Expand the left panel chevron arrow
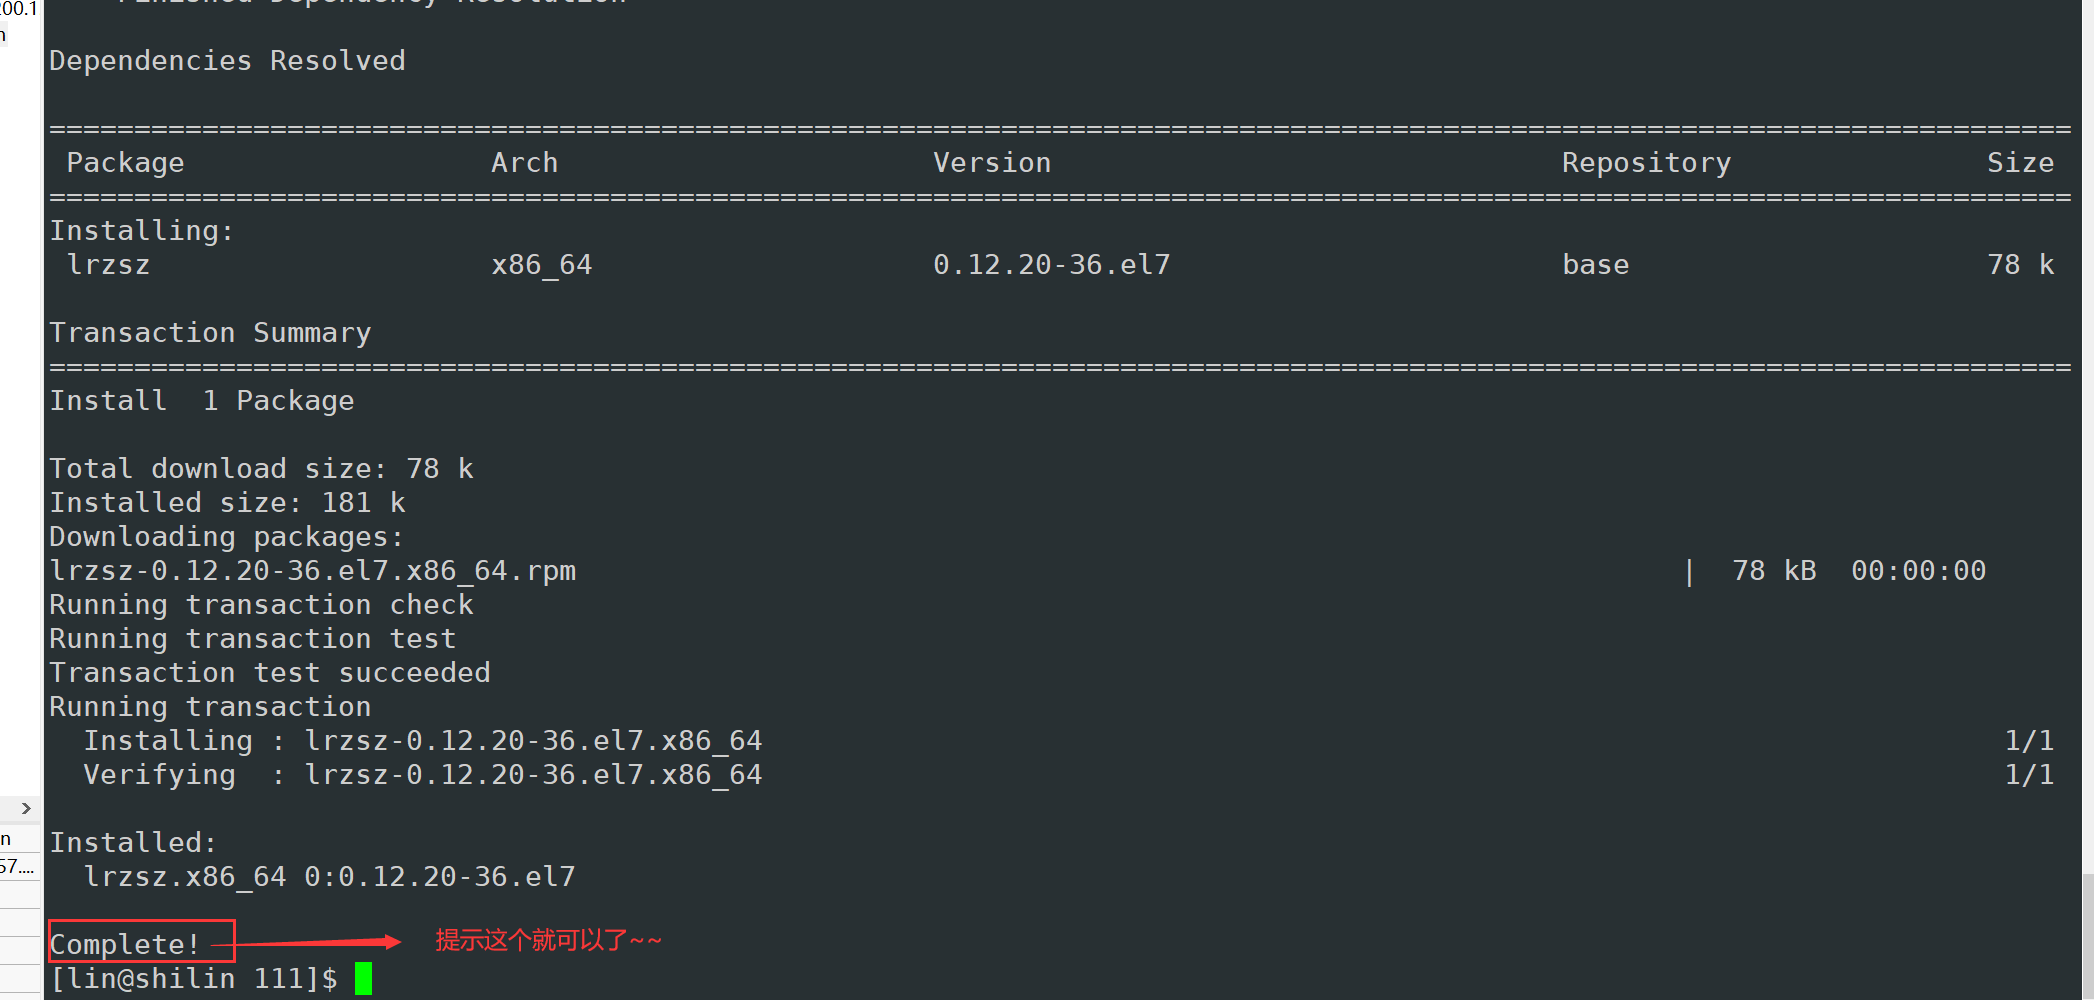The height and width of the screenshot is (1000, 2094). pos(26,808)
